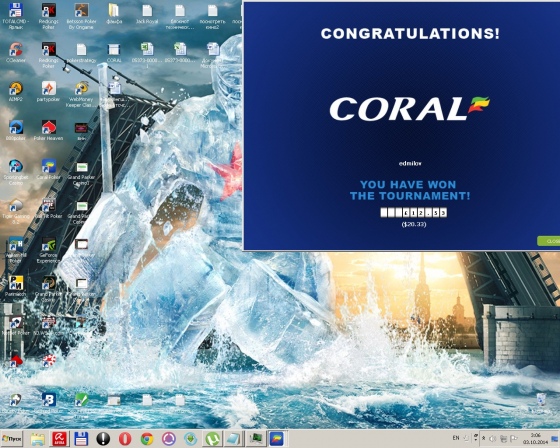Launch Google Chrome from the taskbar
The image size is (560, 448).
147,439
